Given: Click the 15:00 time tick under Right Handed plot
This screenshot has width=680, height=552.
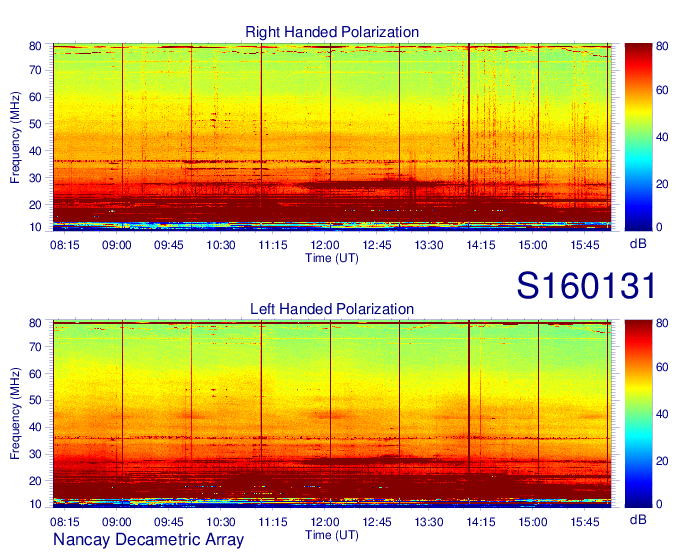Looking at the screenshot, I should coord(533,245).
